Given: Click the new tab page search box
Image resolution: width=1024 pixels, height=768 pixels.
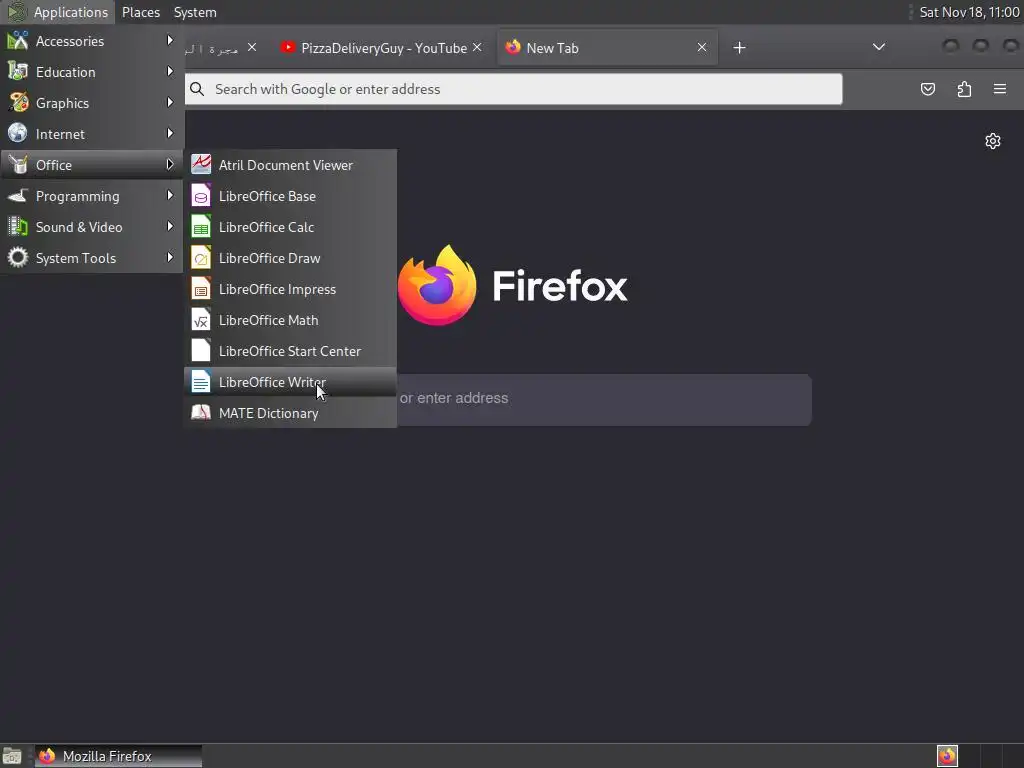Looking at the screenshot, I should coord(604,400).
